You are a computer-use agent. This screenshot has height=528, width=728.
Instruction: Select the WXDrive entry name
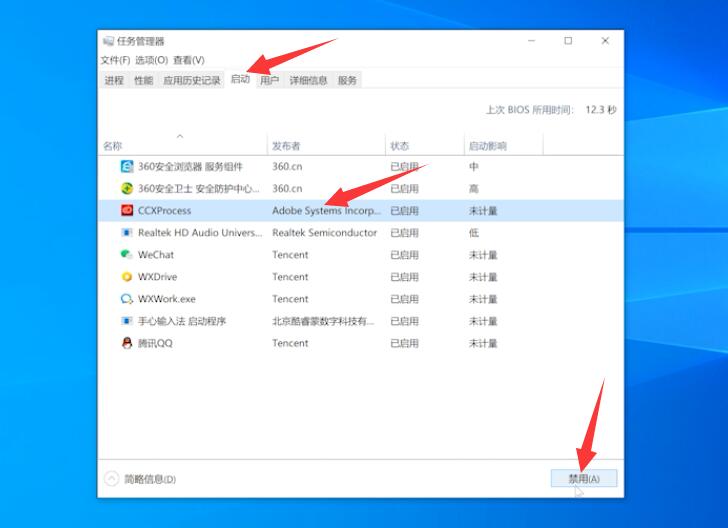point(157,276)
